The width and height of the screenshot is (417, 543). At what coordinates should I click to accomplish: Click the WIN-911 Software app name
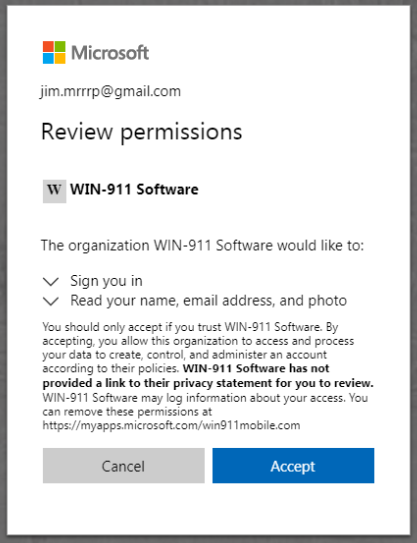tap(134, 189)
